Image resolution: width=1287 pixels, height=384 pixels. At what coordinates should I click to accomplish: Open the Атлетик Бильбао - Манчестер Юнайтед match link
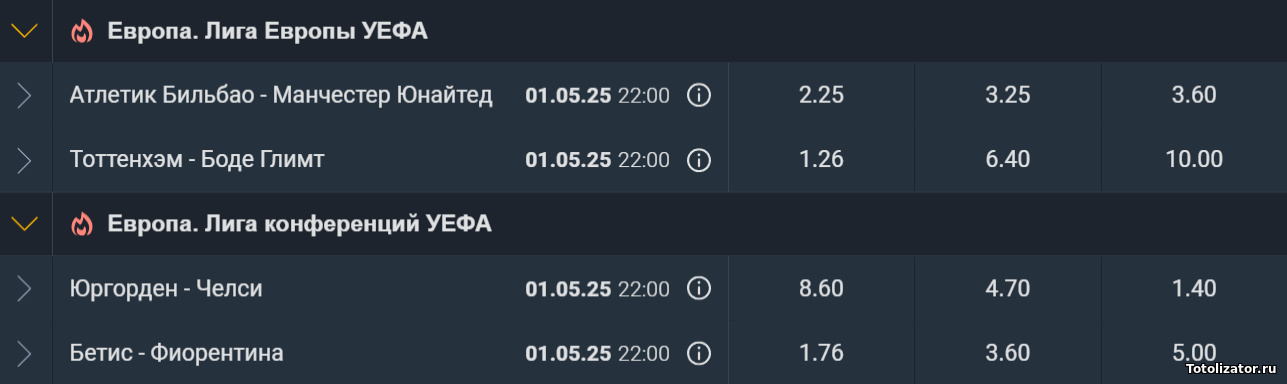coord(281,96)
